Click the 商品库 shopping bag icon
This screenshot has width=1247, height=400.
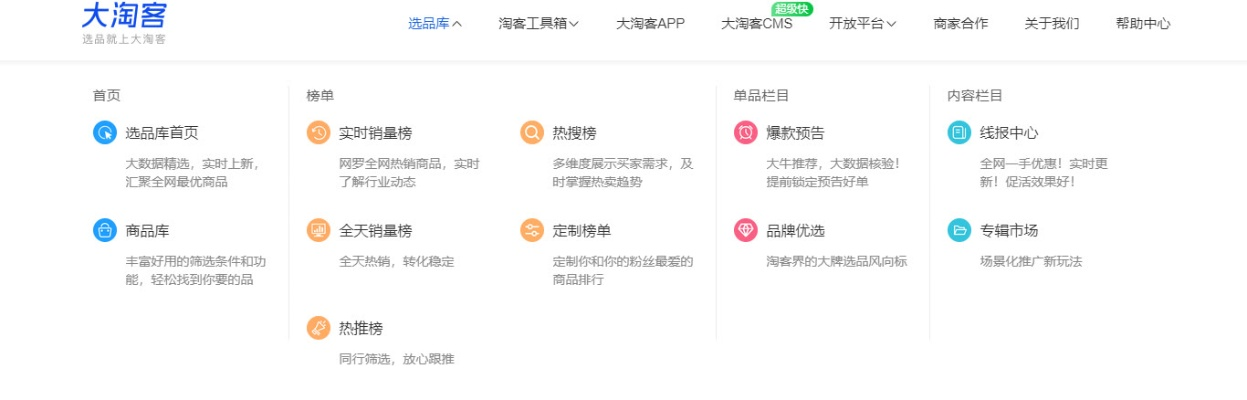click(105, 230)
